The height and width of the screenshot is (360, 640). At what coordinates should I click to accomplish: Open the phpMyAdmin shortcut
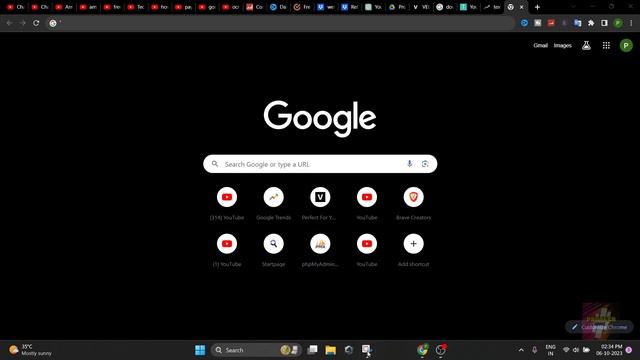click(320, 251)
